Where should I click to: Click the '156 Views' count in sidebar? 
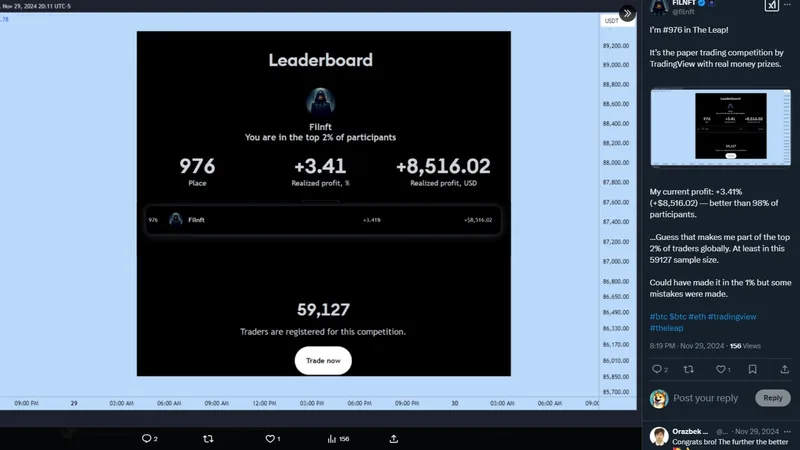(745, 345)
